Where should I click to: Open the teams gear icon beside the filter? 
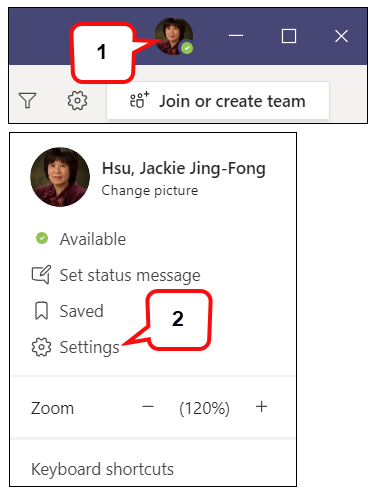click(77, 100)
